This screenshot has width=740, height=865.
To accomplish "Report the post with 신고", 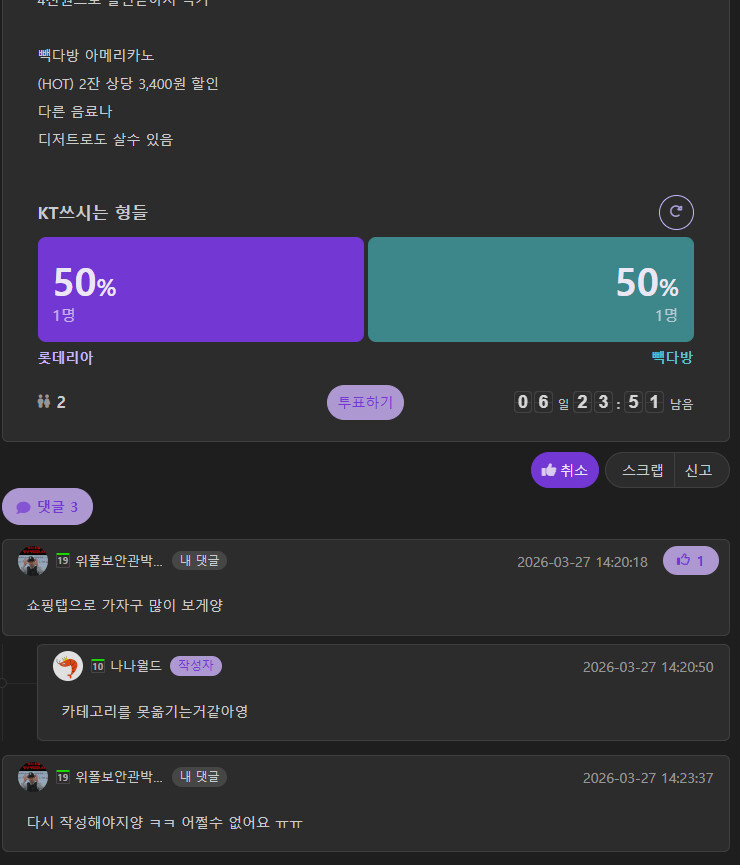I will [x=700, y=470].
